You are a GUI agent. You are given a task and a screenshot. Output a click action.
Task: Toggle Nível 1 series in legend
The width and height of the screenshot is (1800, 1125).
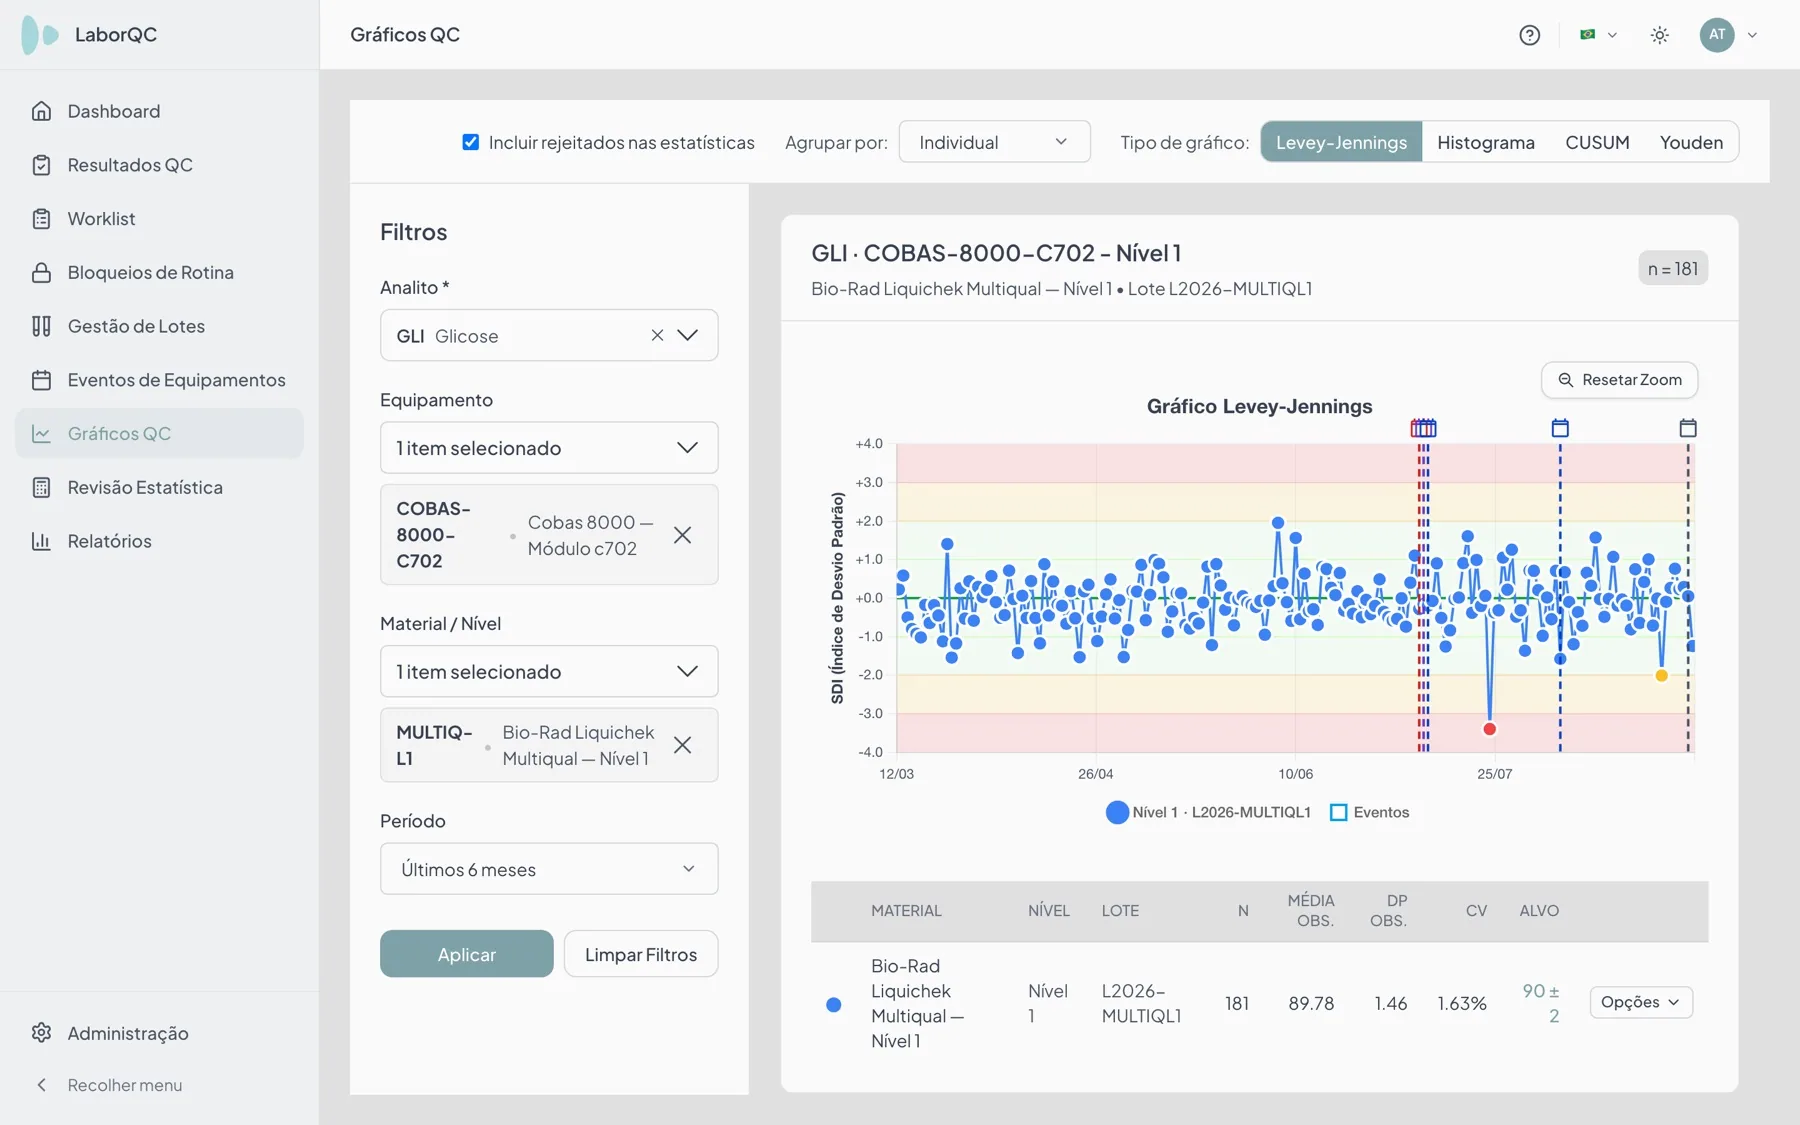[x=1208, y=812]
